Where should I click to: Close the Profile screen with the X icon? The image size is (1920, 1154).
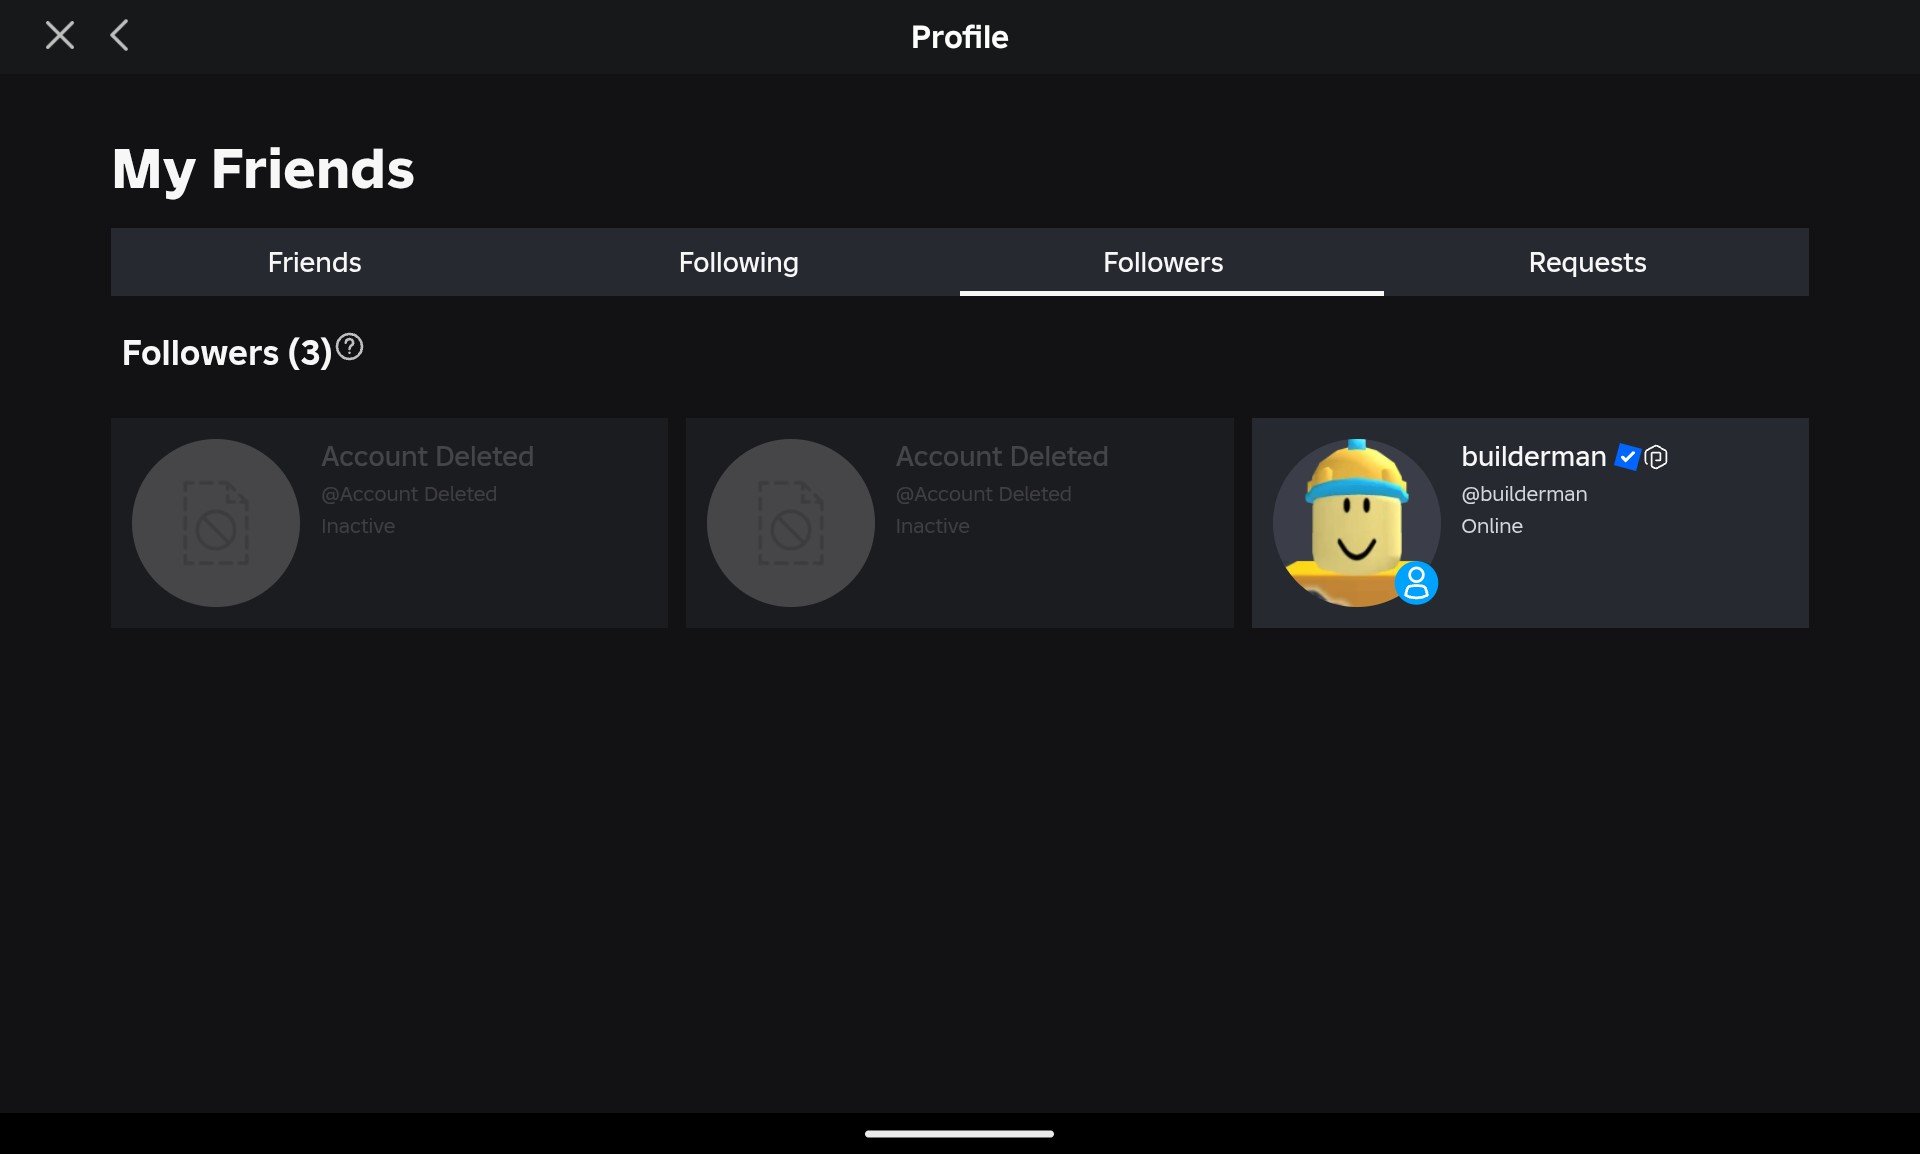point(60,36)
